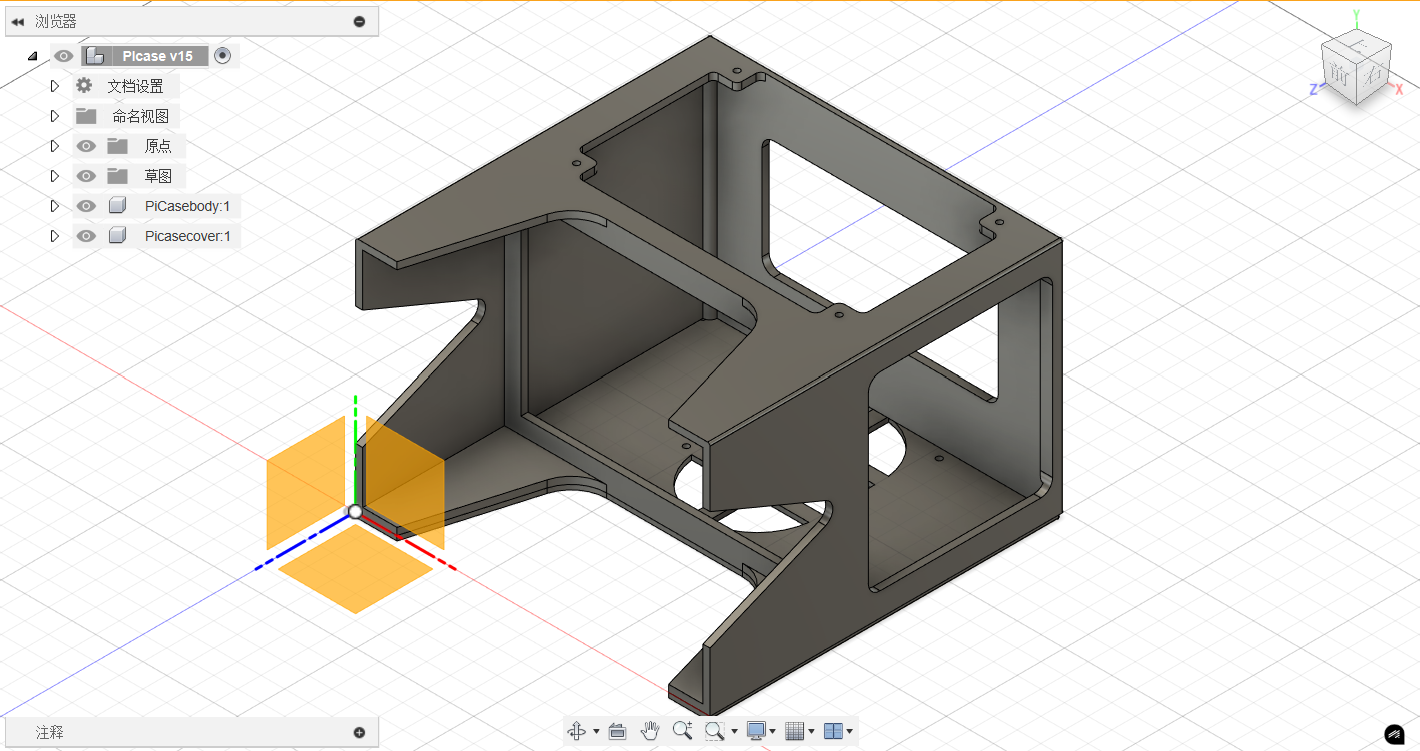Select the Picasecover:1 tree item label

pyautogui.click(x=188, y=236)
